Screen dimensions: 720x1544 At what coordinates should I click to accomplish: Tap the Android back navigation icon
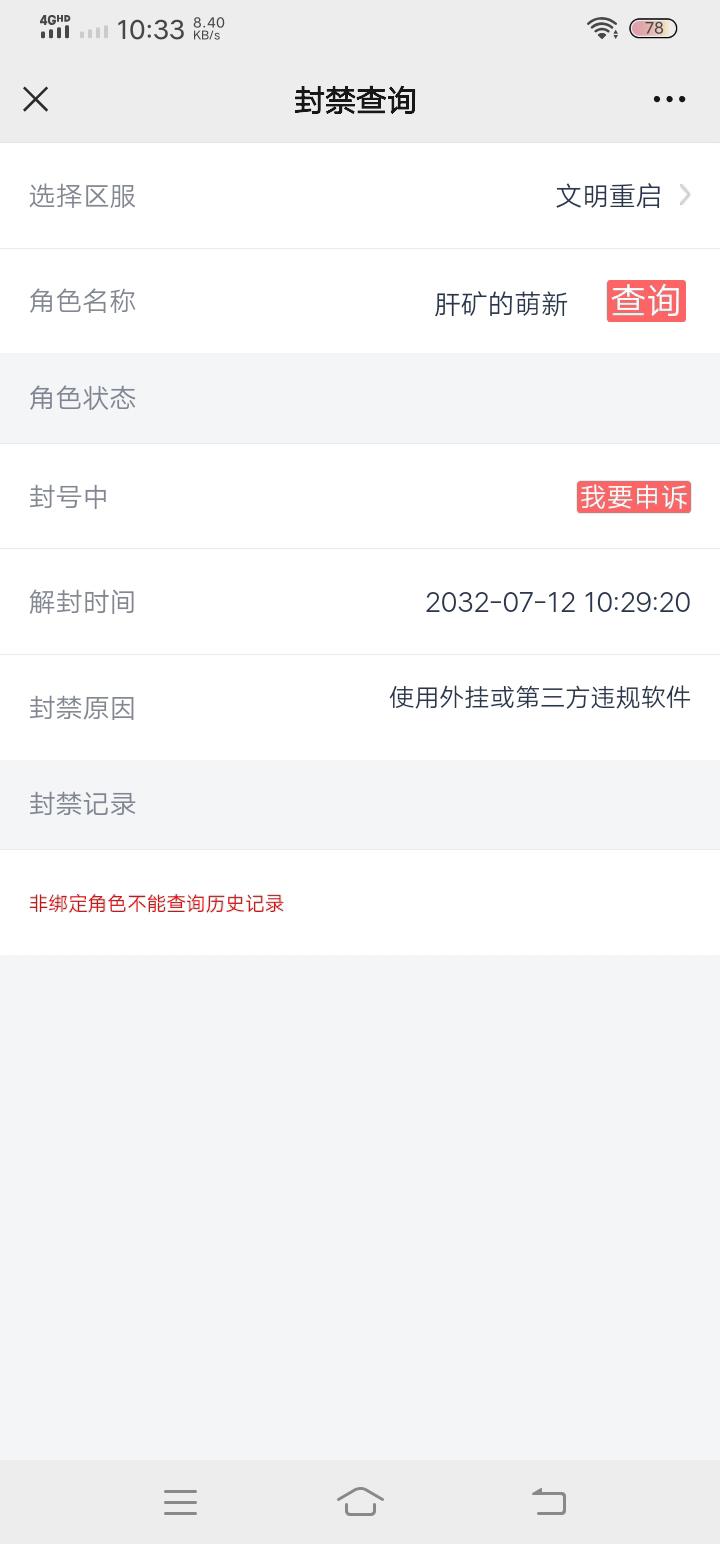[548, 1501]
